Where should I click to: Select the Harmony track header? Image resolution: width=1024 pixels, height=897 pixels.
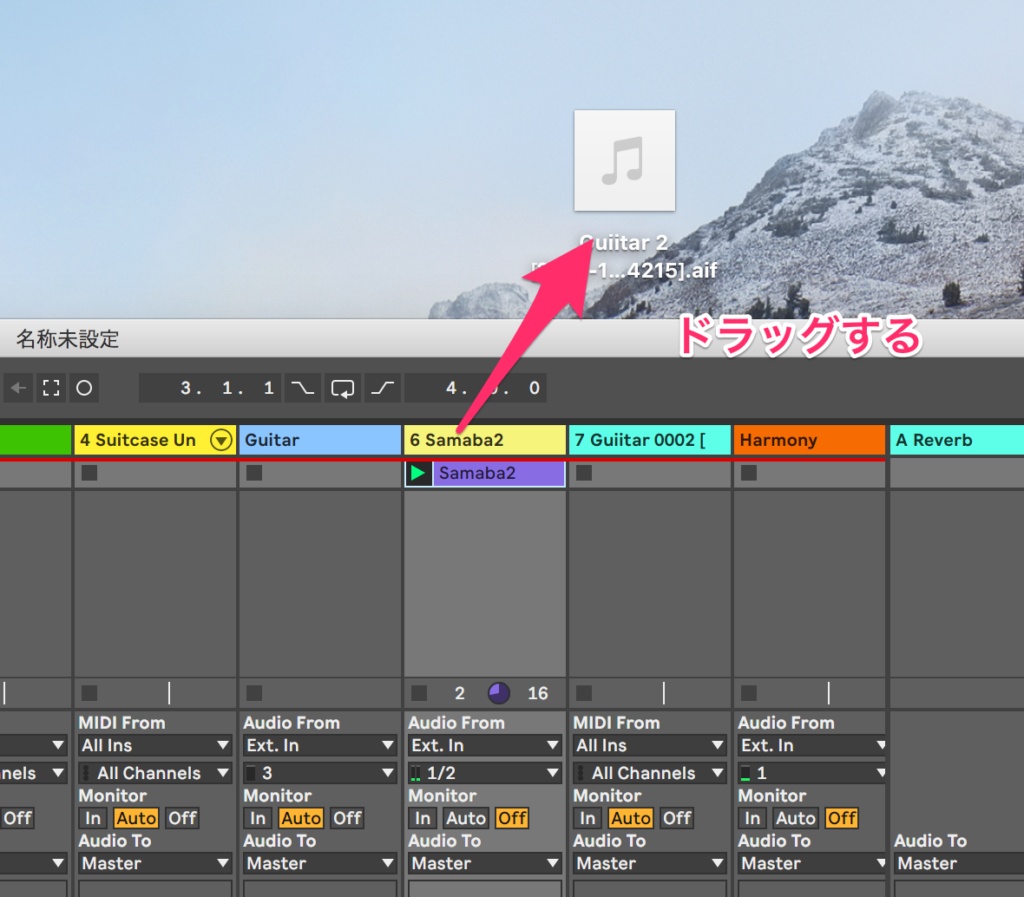(808, 440)
